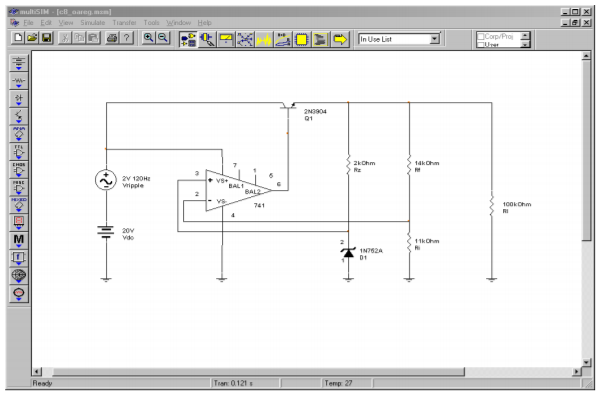Open the Diodes component bin icon

click(19, 99)
